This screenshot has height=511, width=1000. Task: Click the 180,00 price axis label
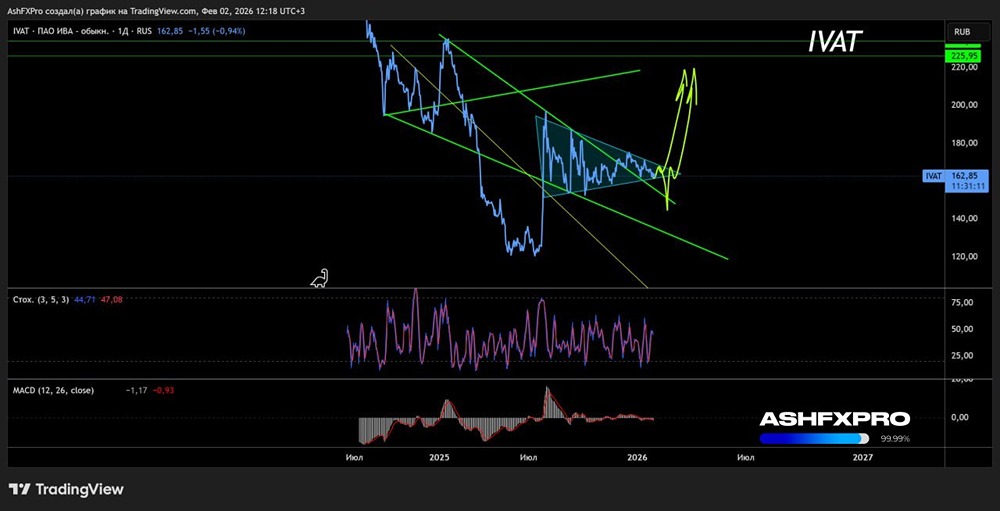point(963,143)
